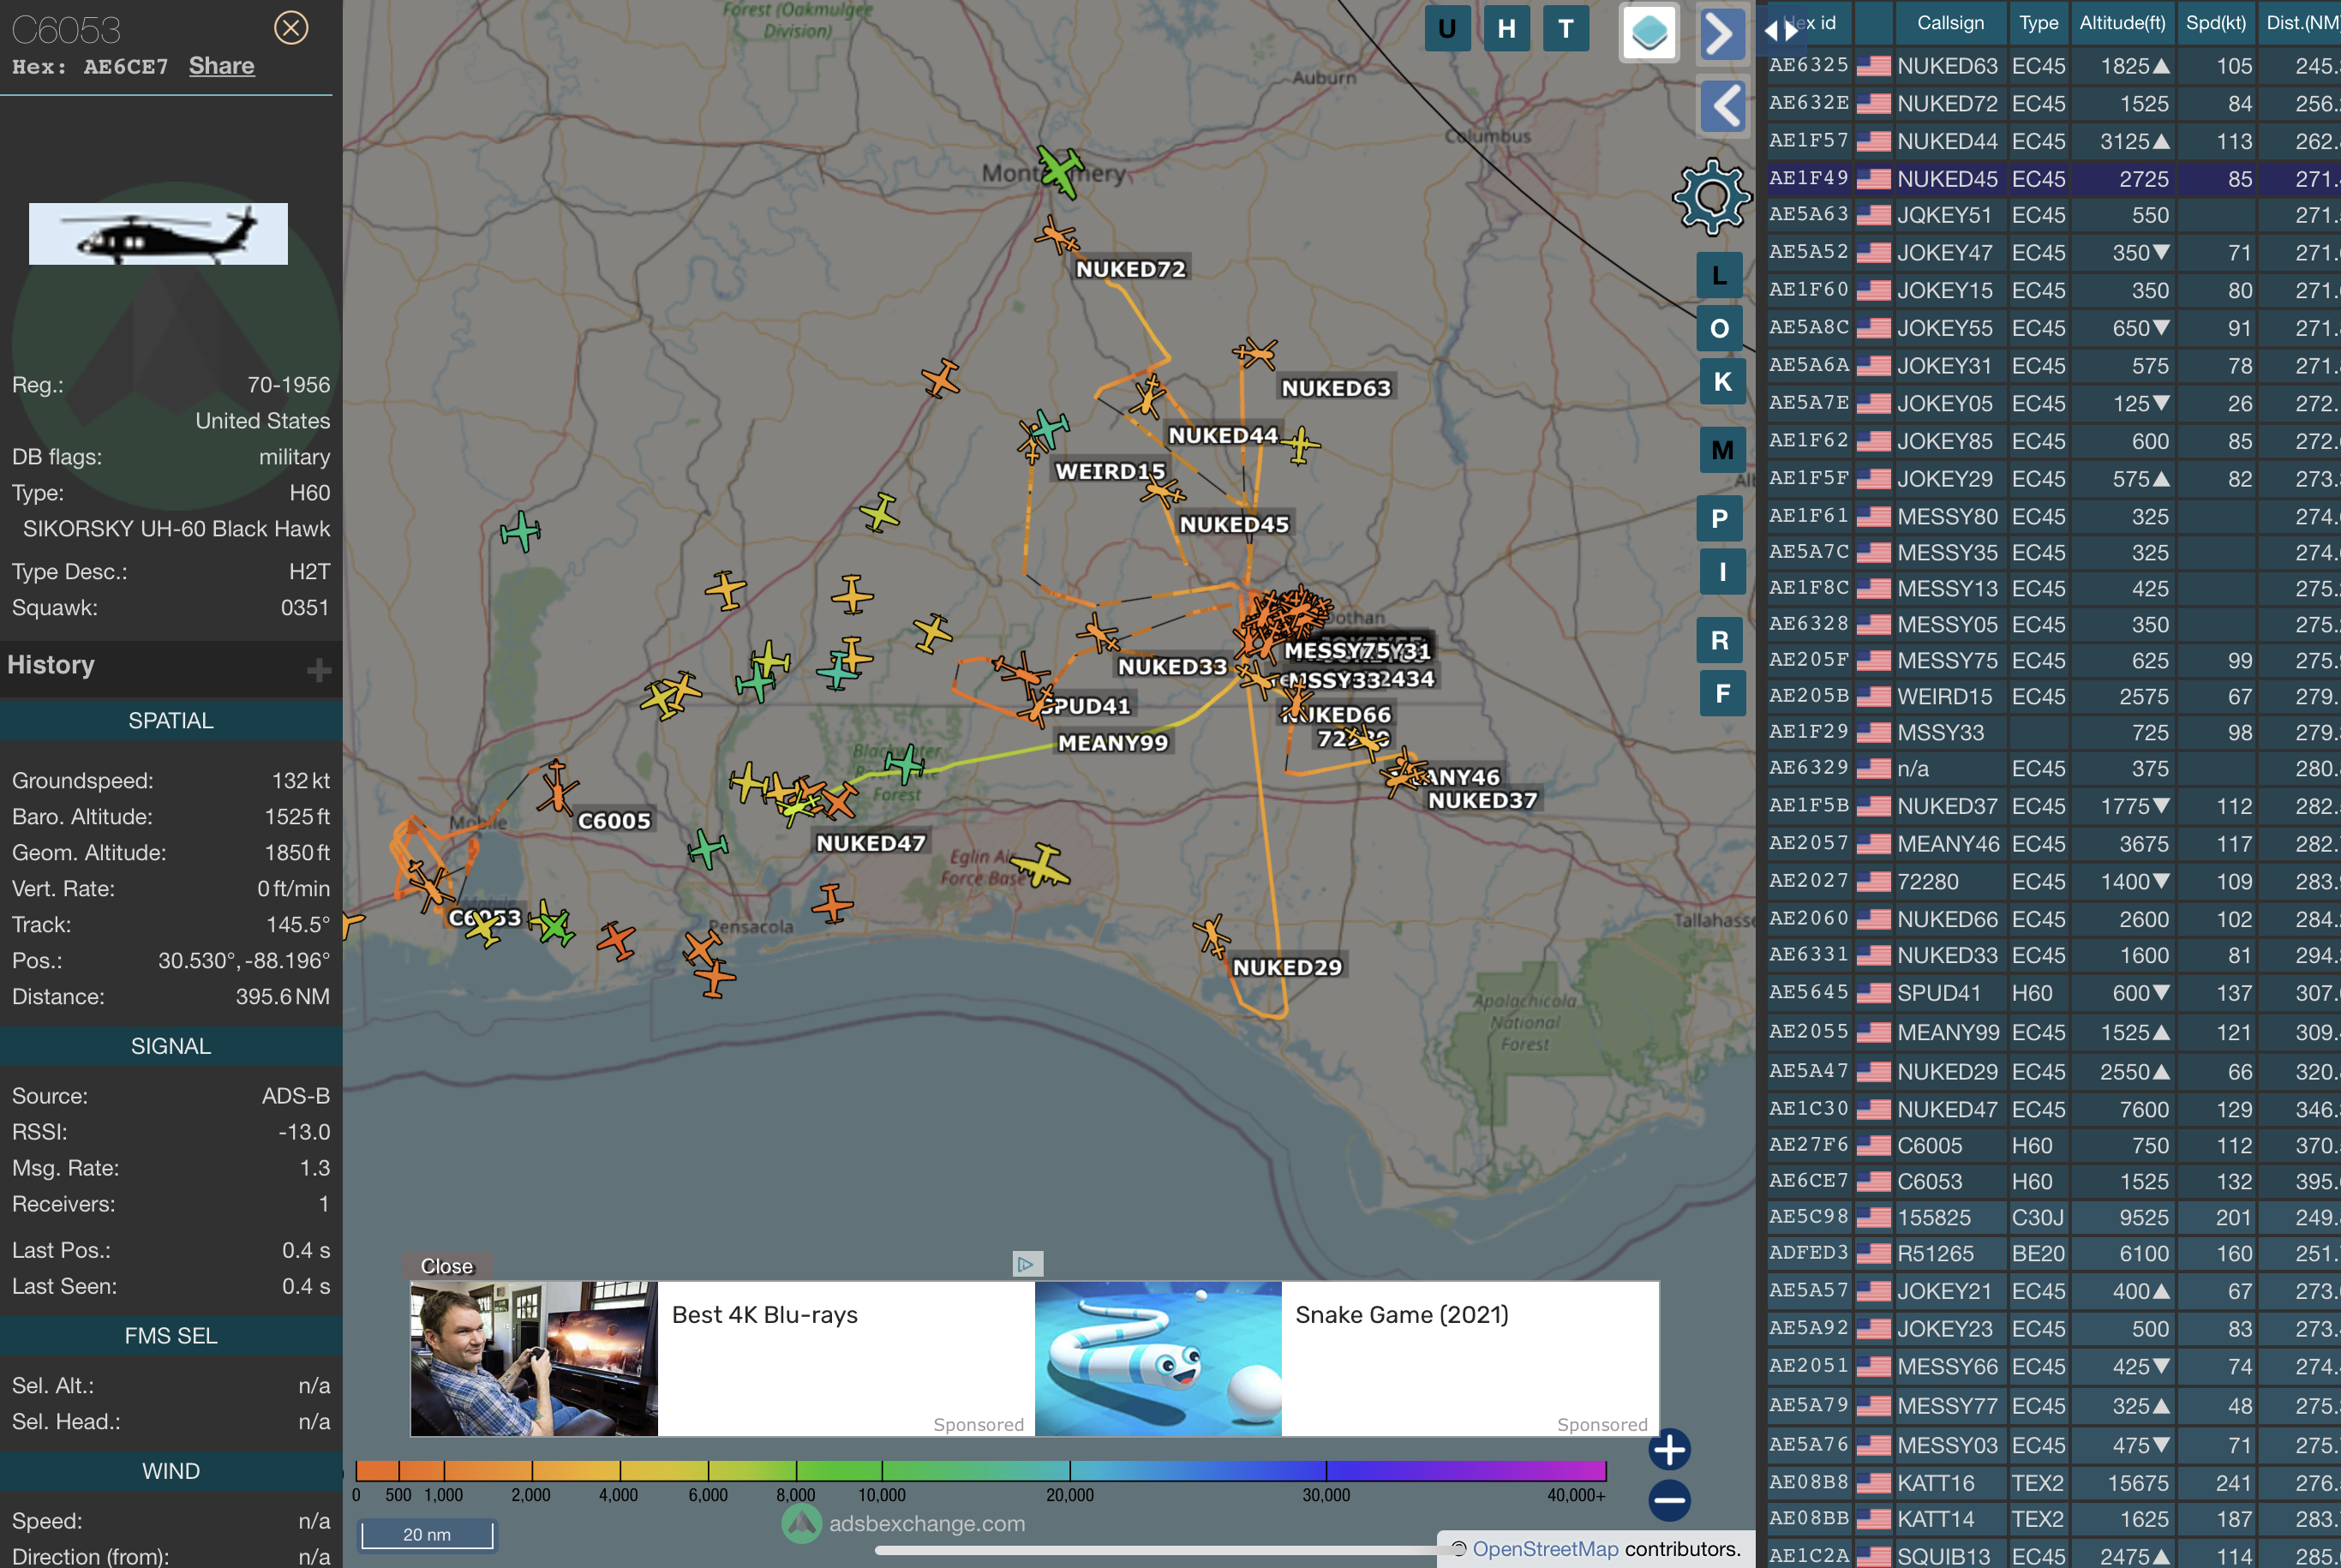This screenshot has height=1568, width=2341.
Task: Open the Snake Game (2021) ad
Action: pyautogui.click(x=1346, y=1358)
